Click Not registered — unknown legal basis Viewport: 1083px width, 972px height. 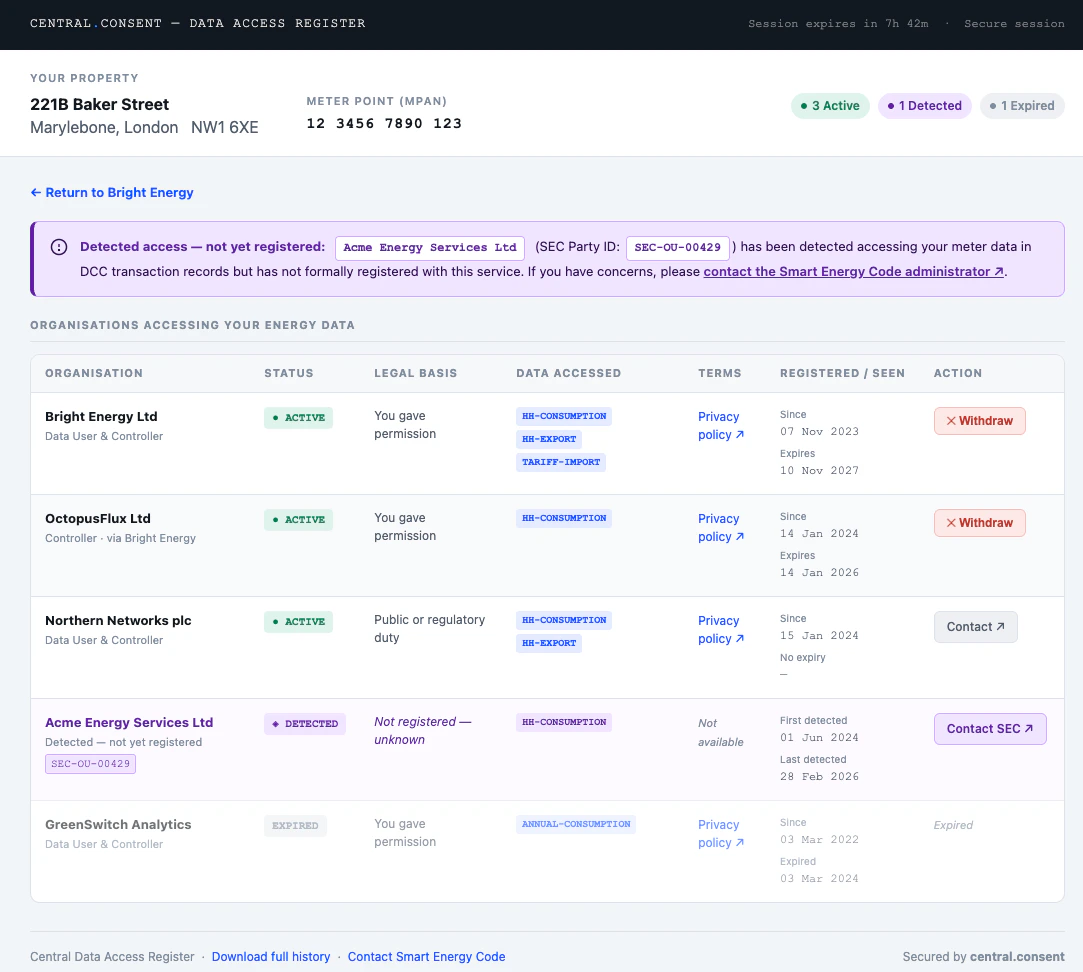tap(422, 731)
